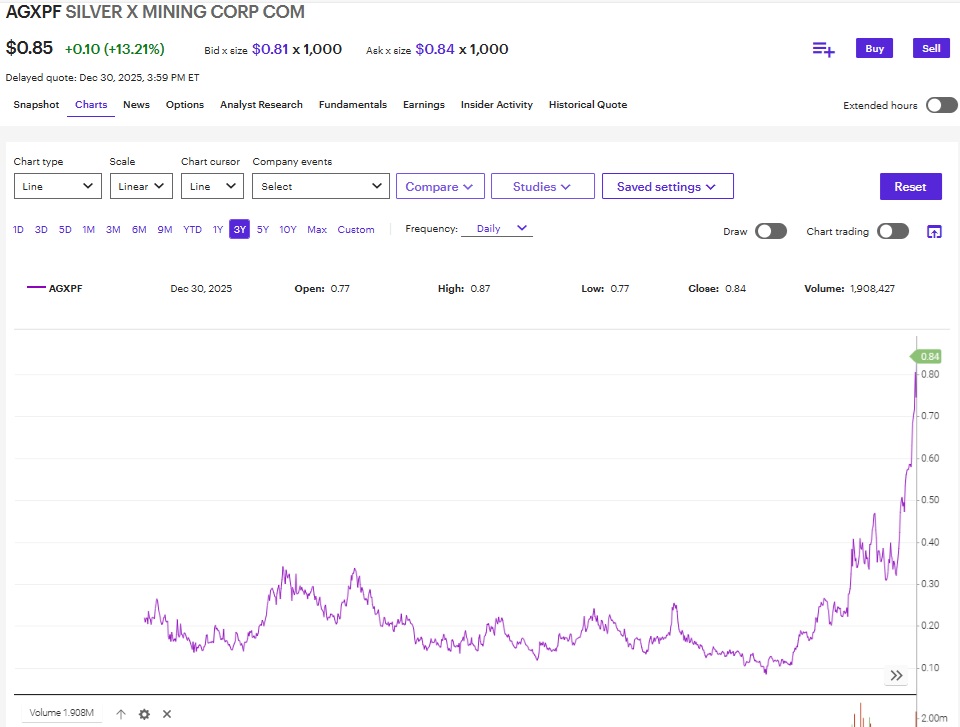The image size is (960, 727).
Task: Select the active 3Y range
Action: 239,229
